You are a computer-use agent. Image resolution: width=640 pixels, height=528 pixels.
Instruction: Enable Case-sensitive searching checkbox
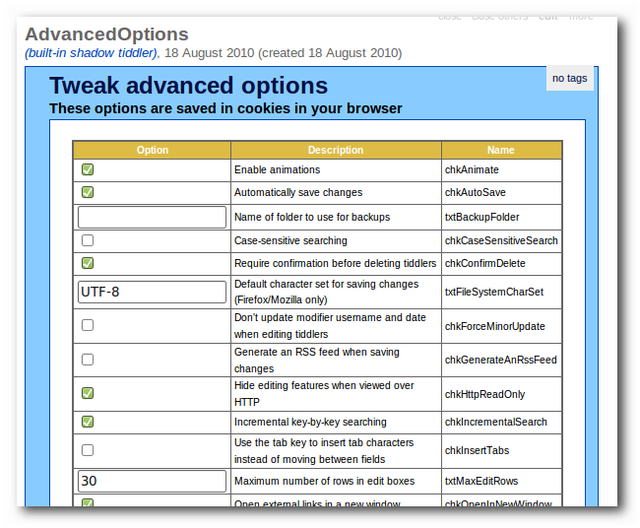tap(88, 240)
